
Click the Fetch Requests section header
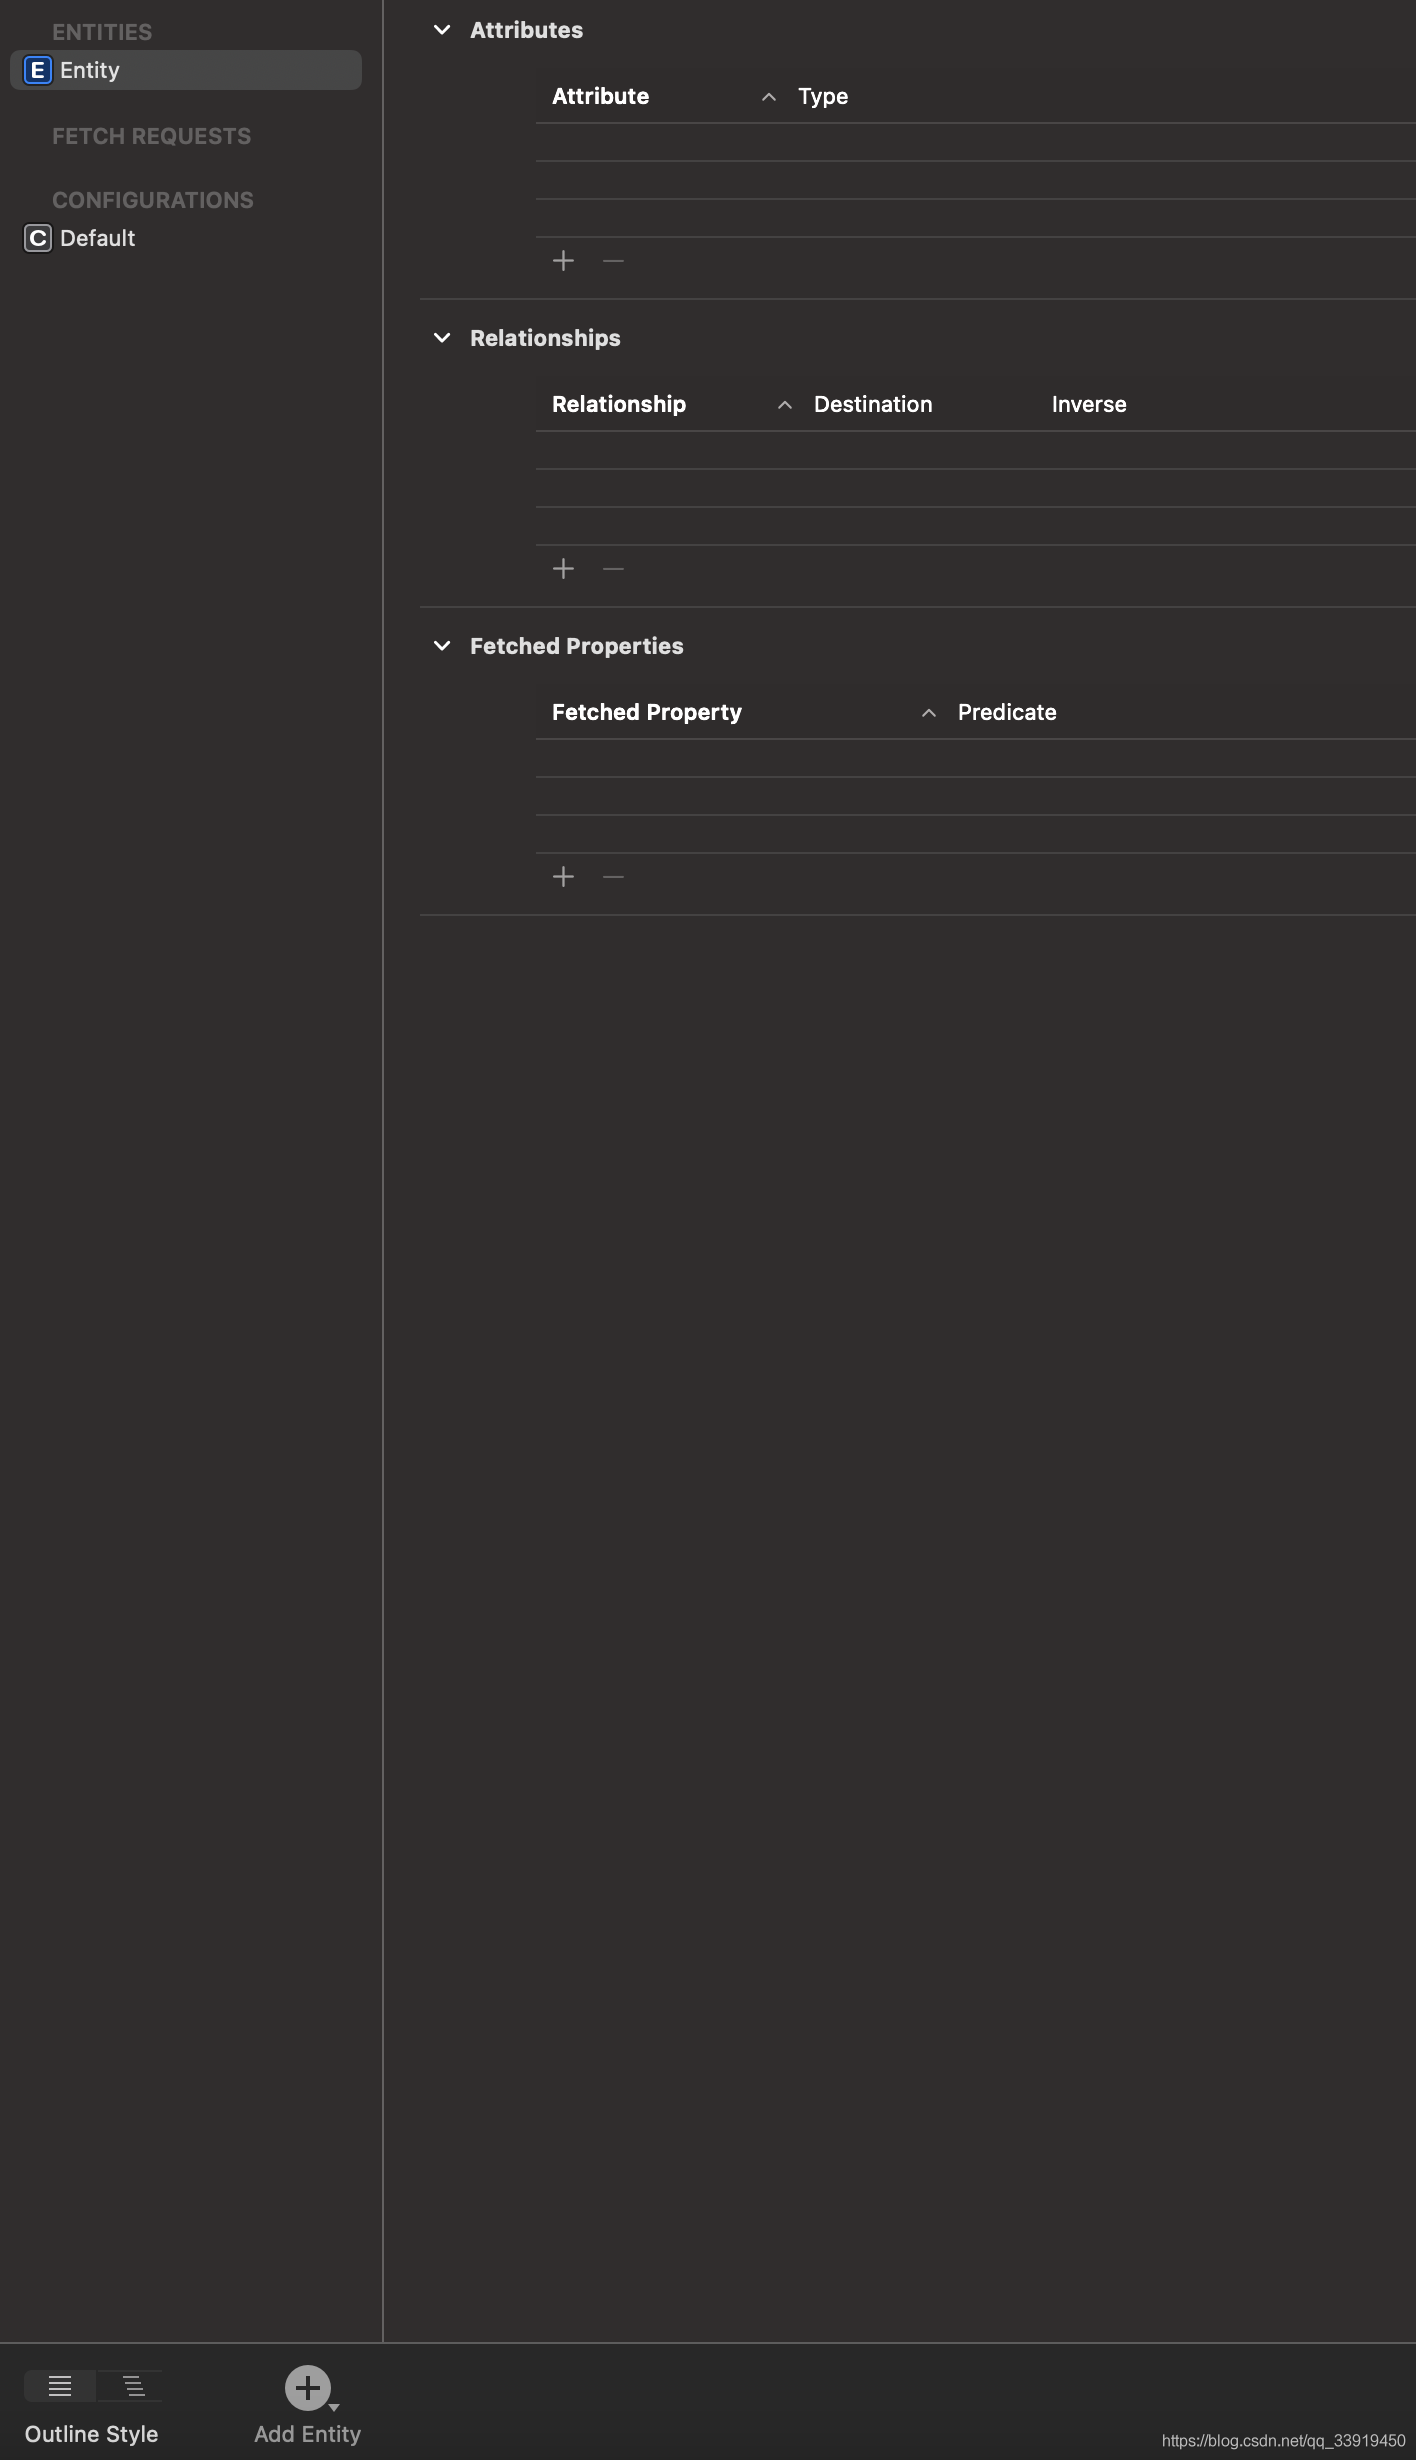click(x=152, y=136)
